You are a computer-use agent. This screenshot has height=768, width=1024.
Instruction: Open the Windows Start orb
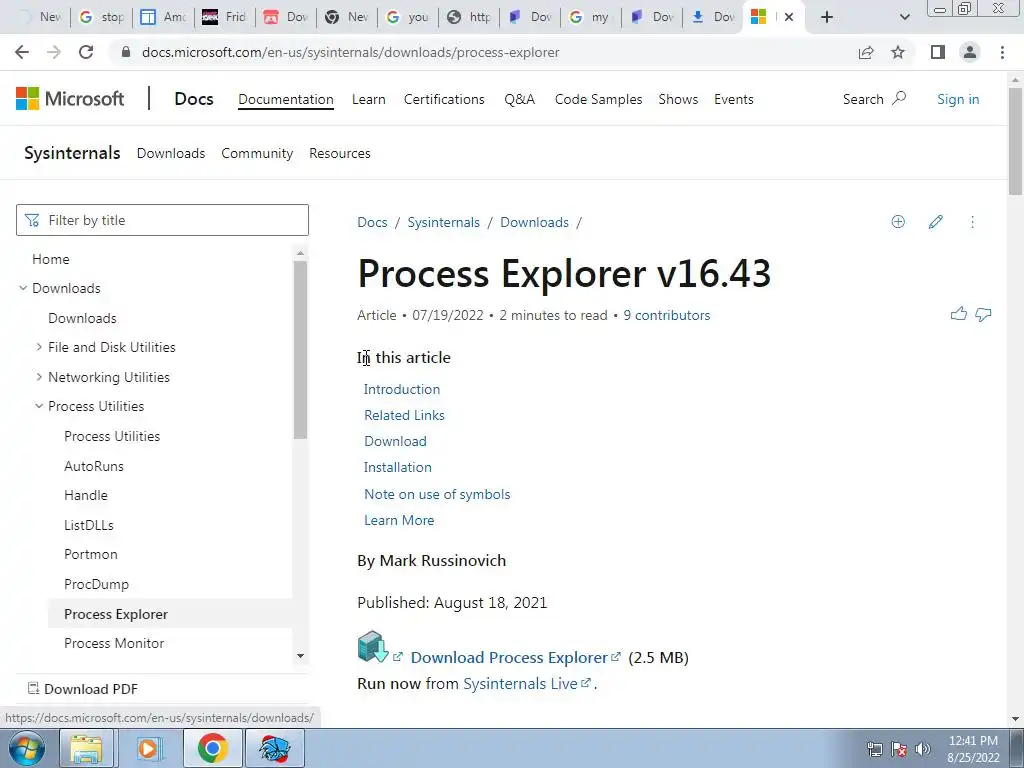click(27, 748)
